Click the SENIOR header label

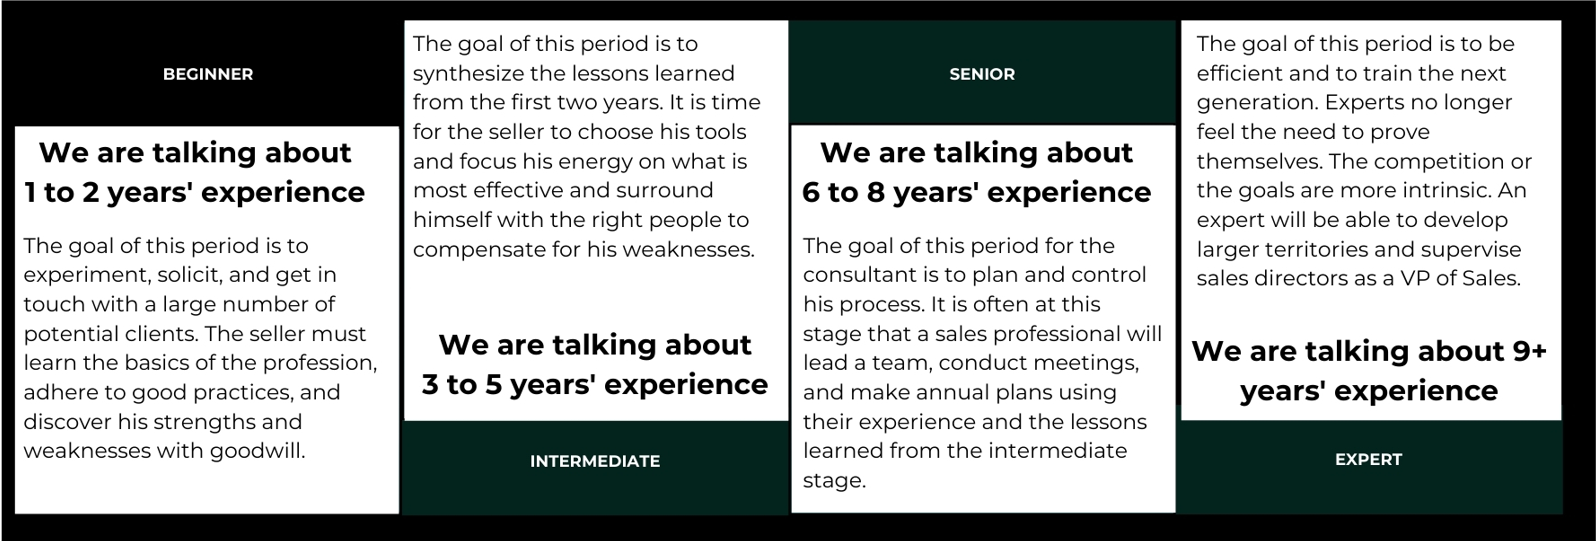click(982, 74)
